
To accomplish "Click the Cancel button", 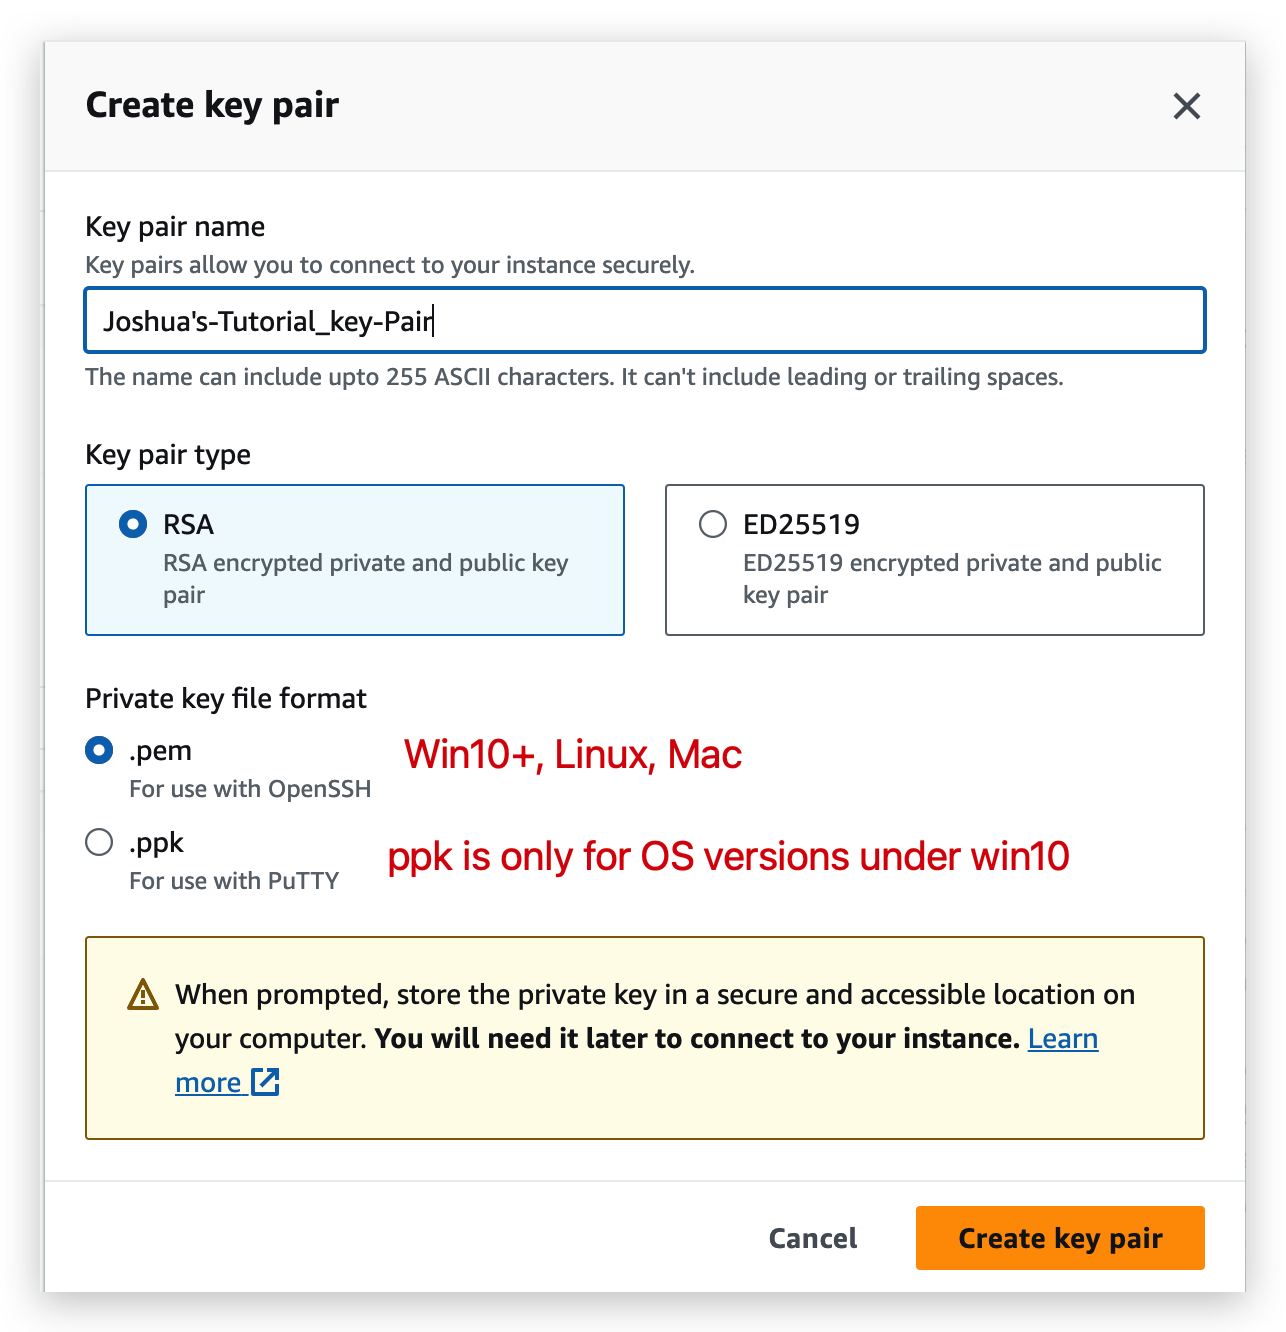I will 811,1238.
